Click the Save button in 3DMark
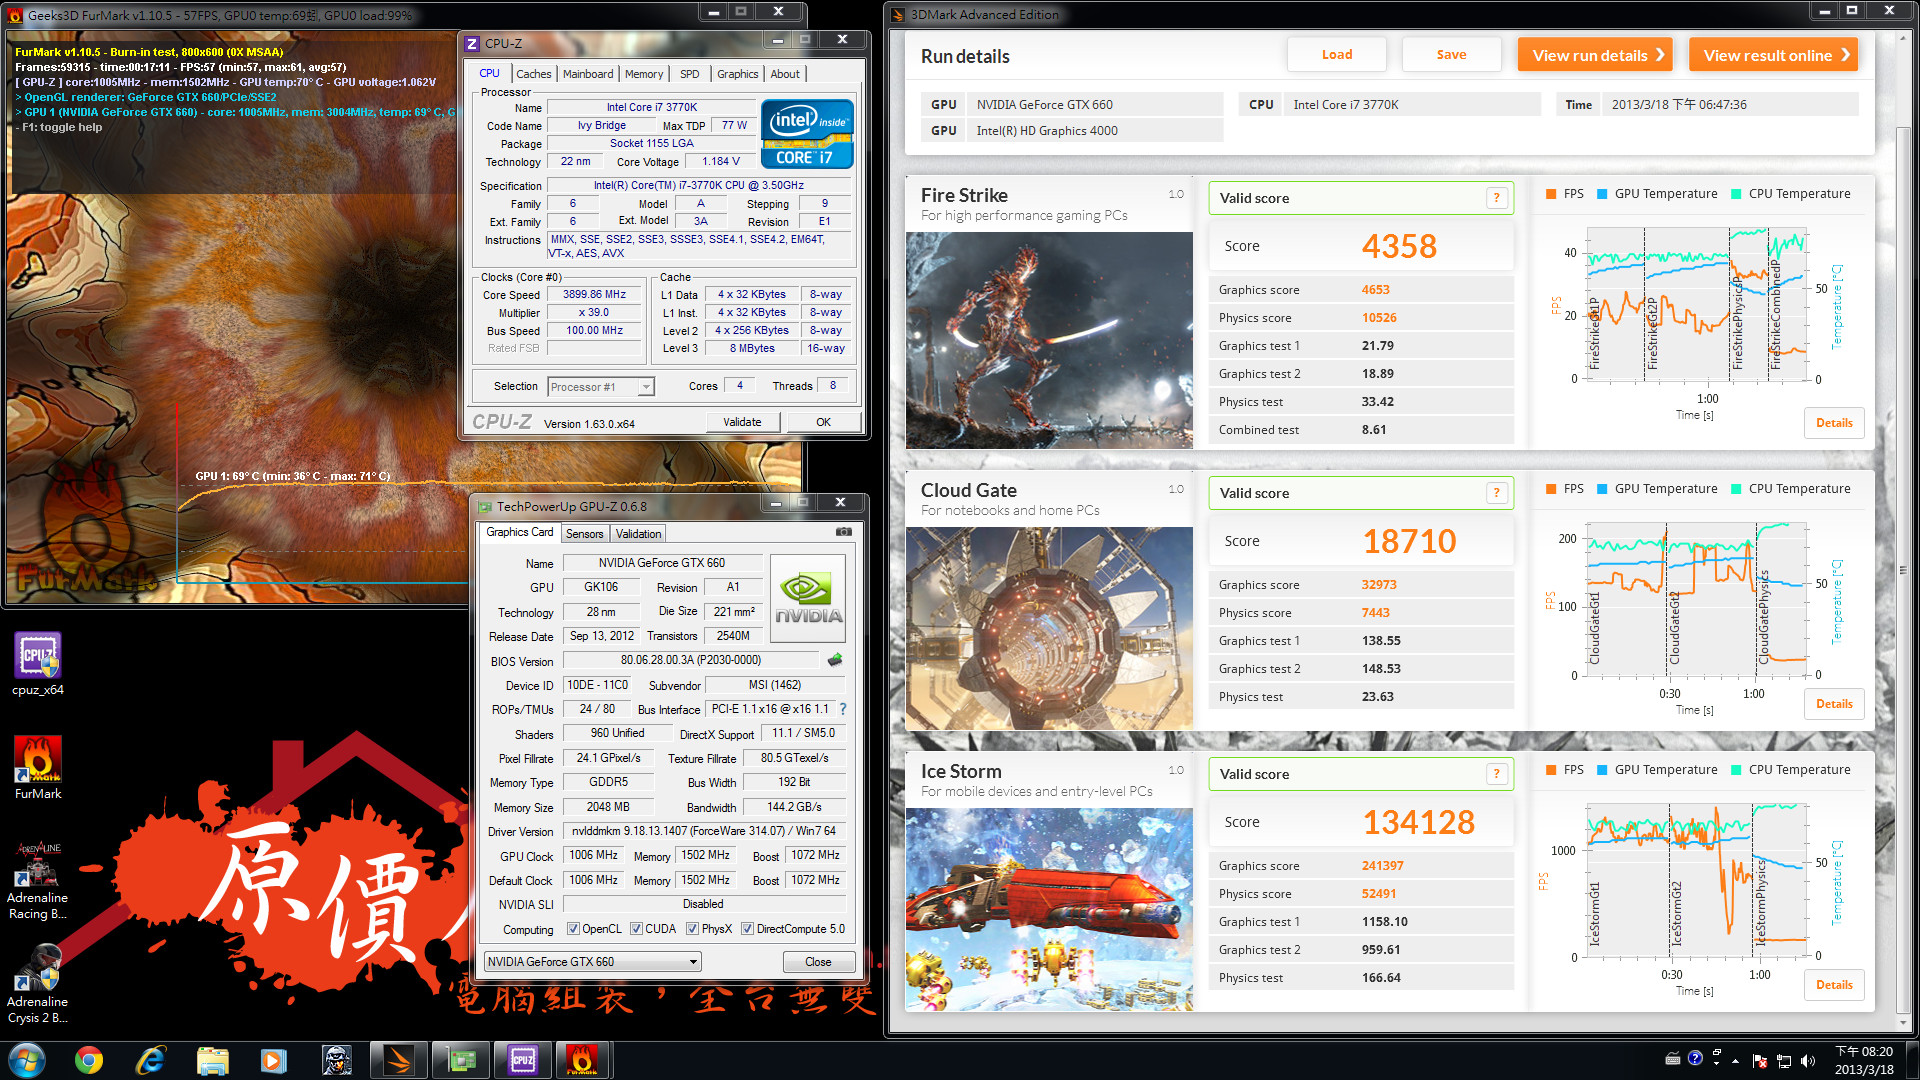 coord(1452,55)
